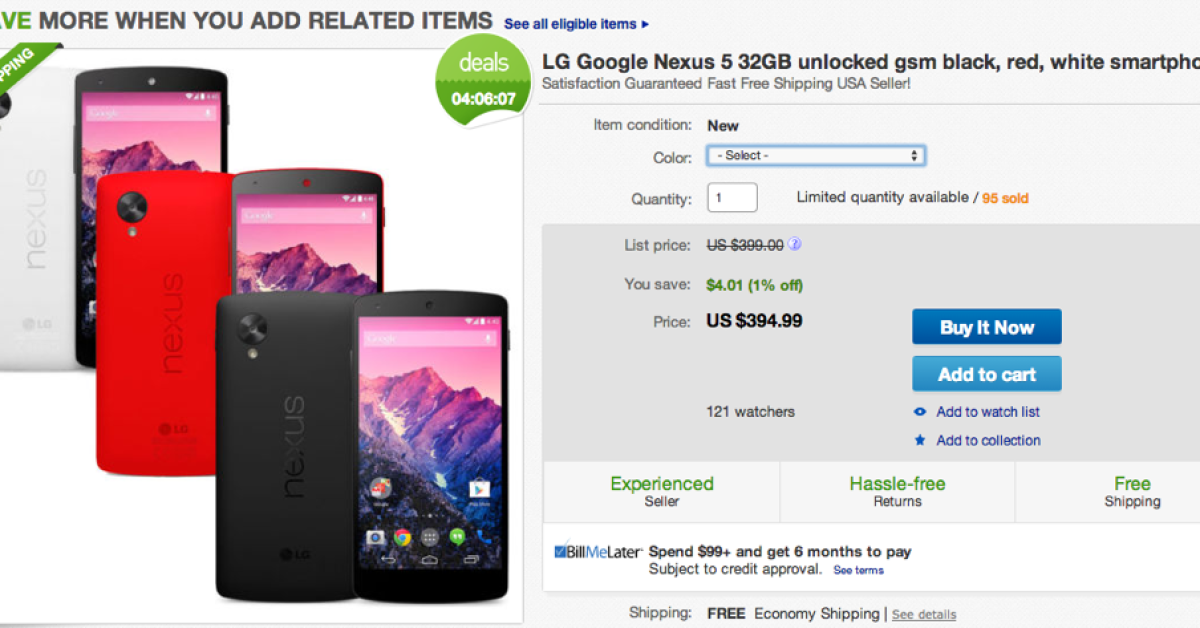Click the Add to watch list link
Screen dimensions: 1200x628
tap(988, 412)
